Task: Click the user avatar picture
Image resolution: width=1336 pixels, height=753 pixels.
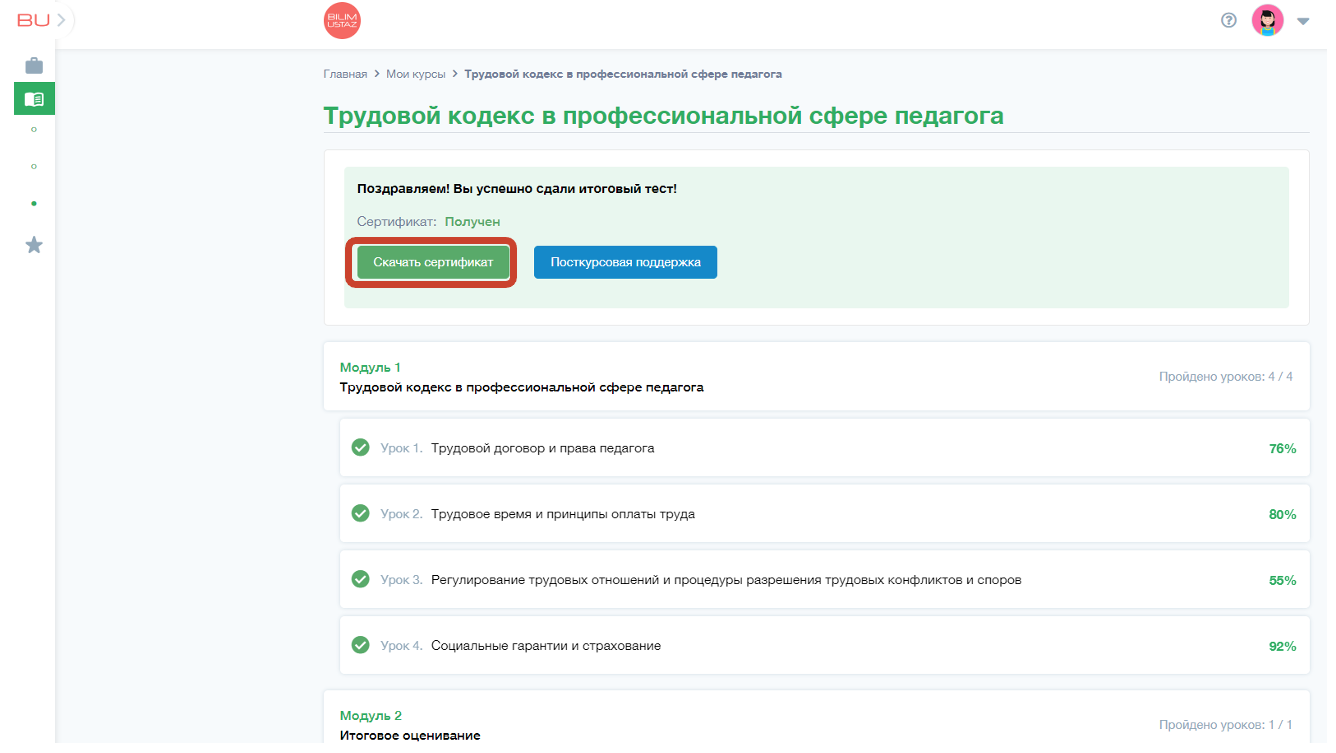Action: (x=1268, y=20)
